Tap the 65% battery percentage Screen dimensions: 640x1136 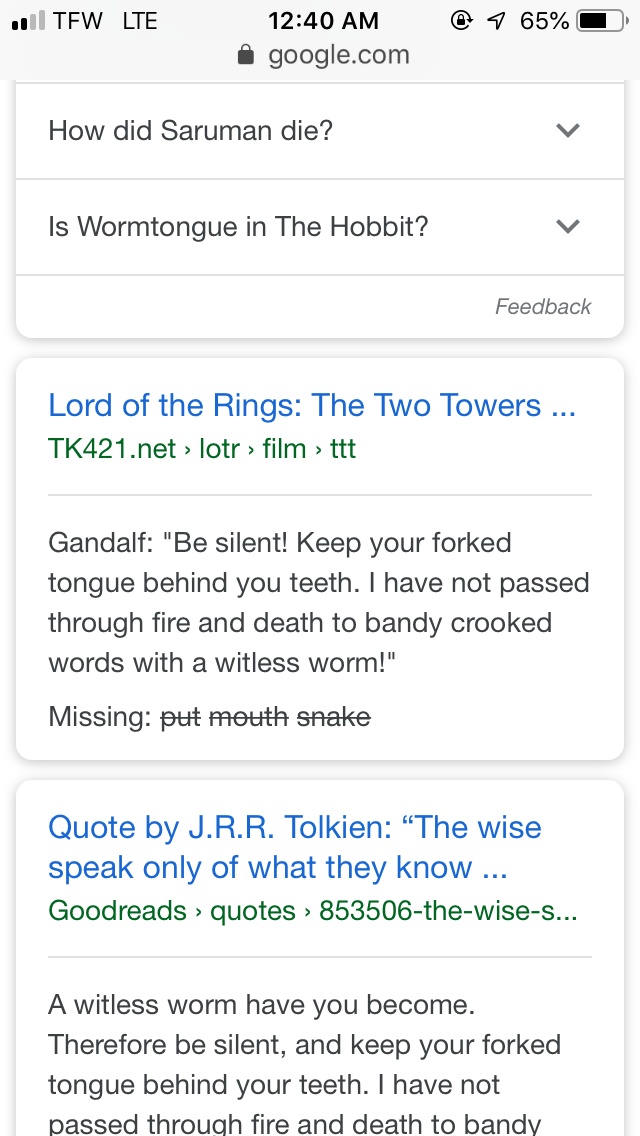pyautogui.click(x=545, y=20)
